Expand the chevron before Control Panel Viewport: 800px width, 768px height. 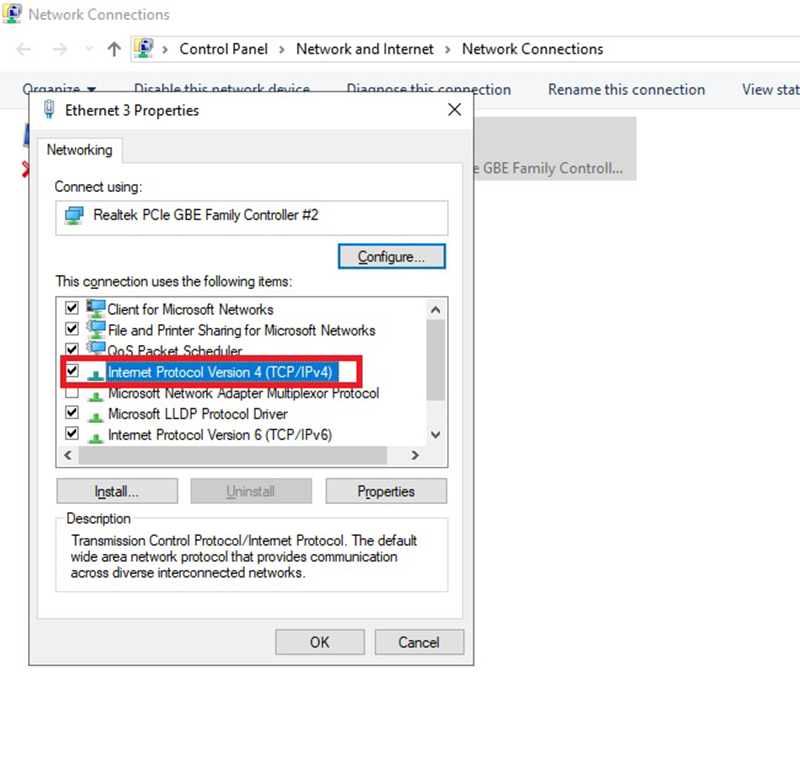(x=165, y=49)
